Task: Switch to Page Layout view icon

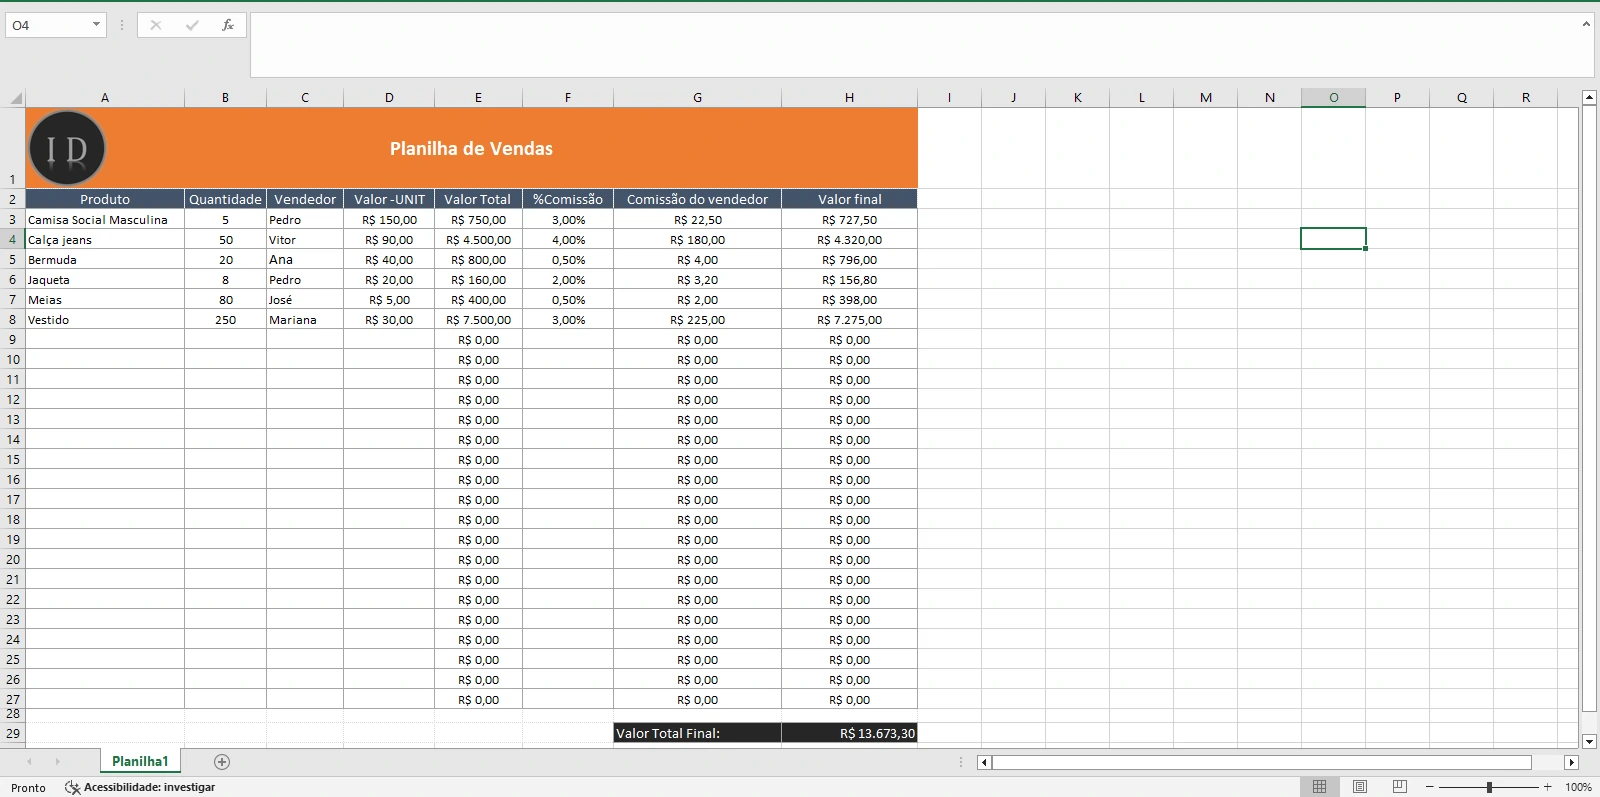Action: pos(1359,787)
